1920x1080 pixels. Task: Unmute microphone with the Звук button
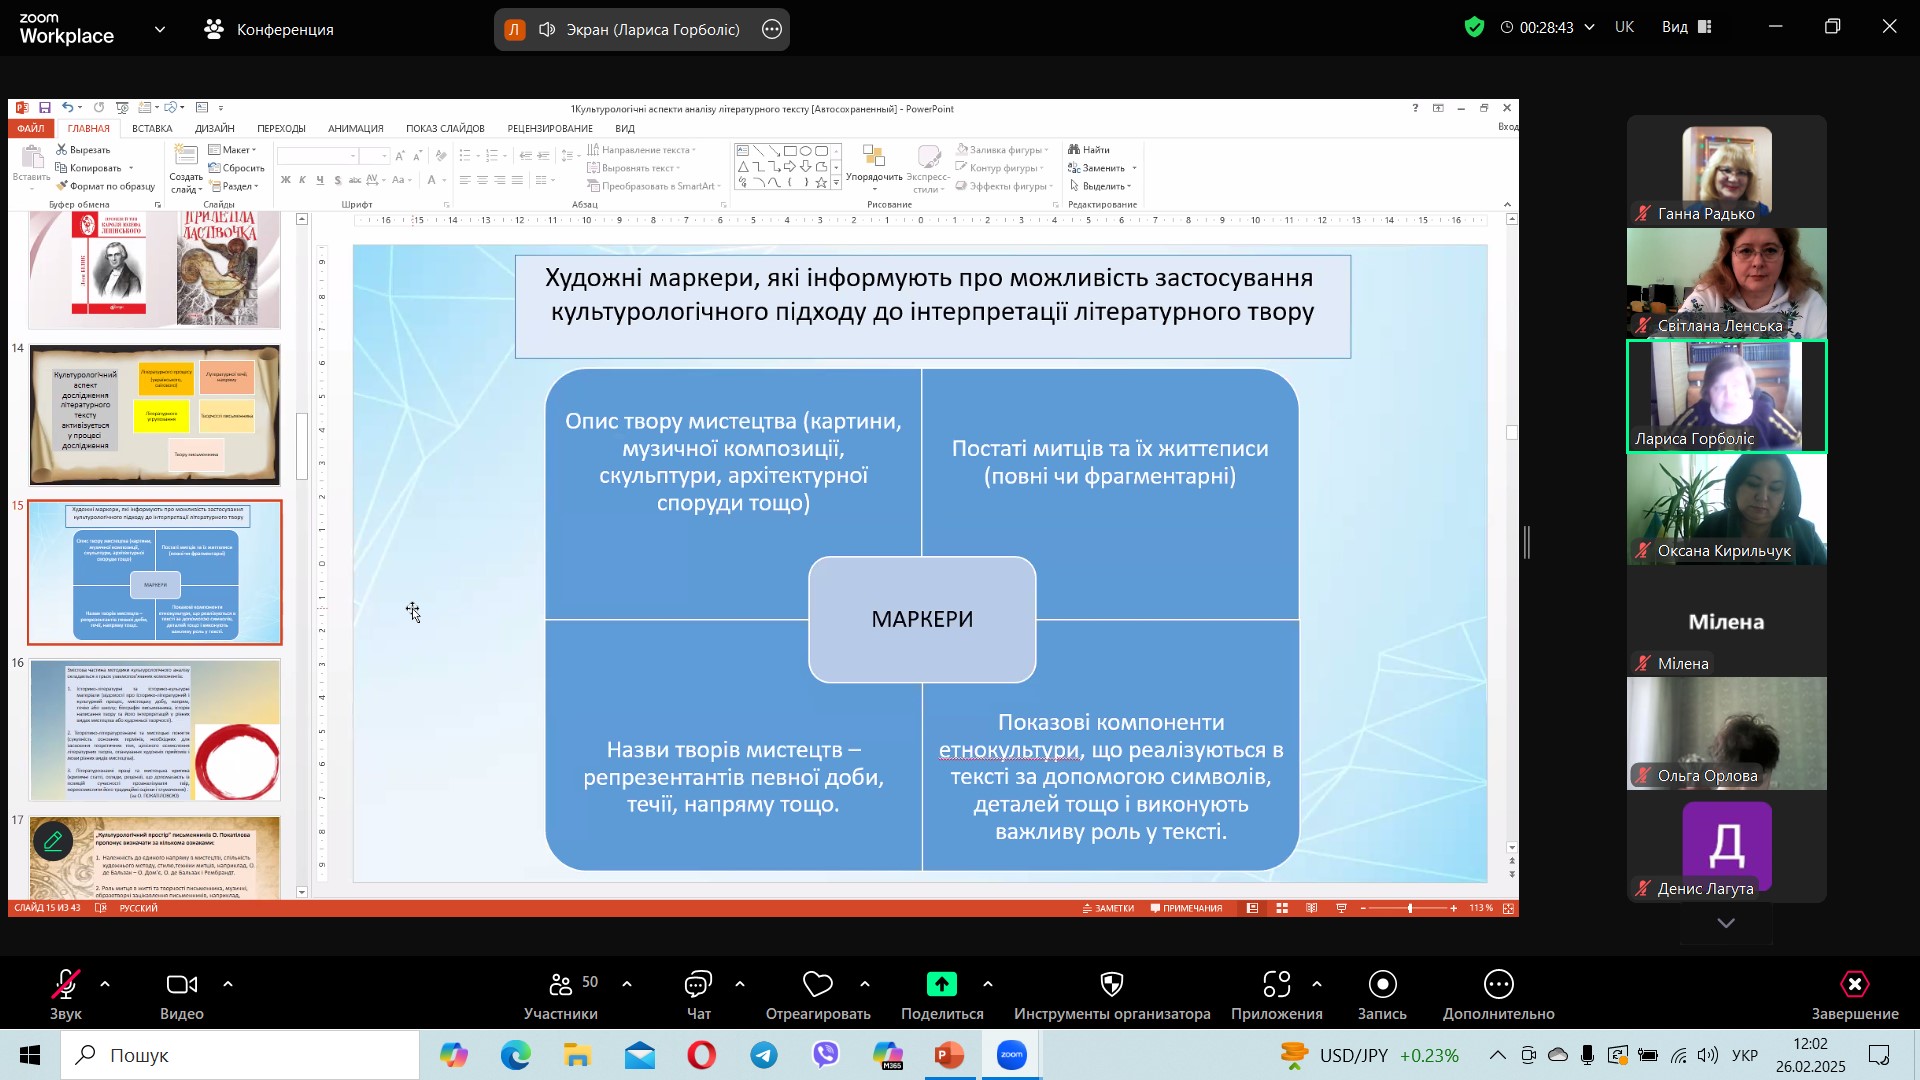tap(66, 996)
